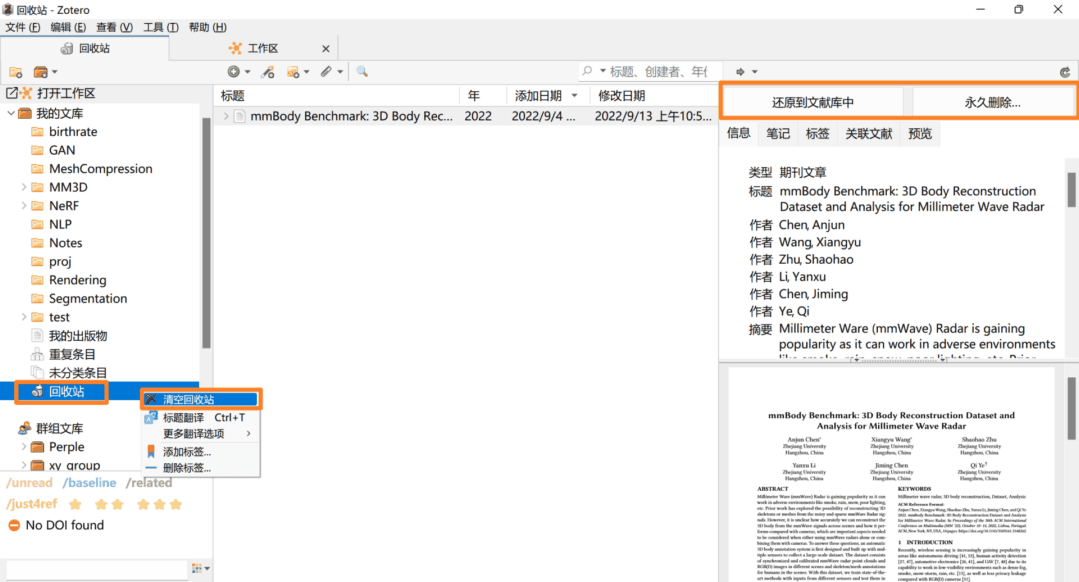Expand the MM3D collection
Screen dimensions: 1079x582
click(25, 187)
